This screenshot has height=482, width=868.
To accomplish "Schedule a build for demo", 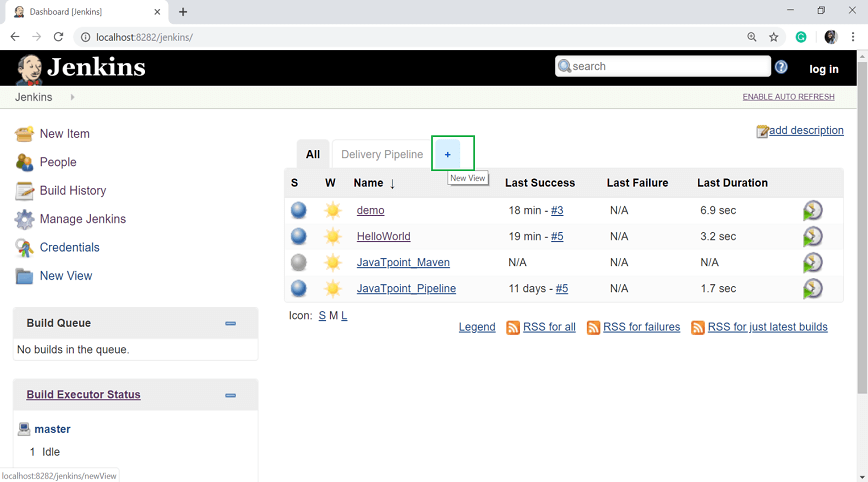I will click(x=812, y=210).
